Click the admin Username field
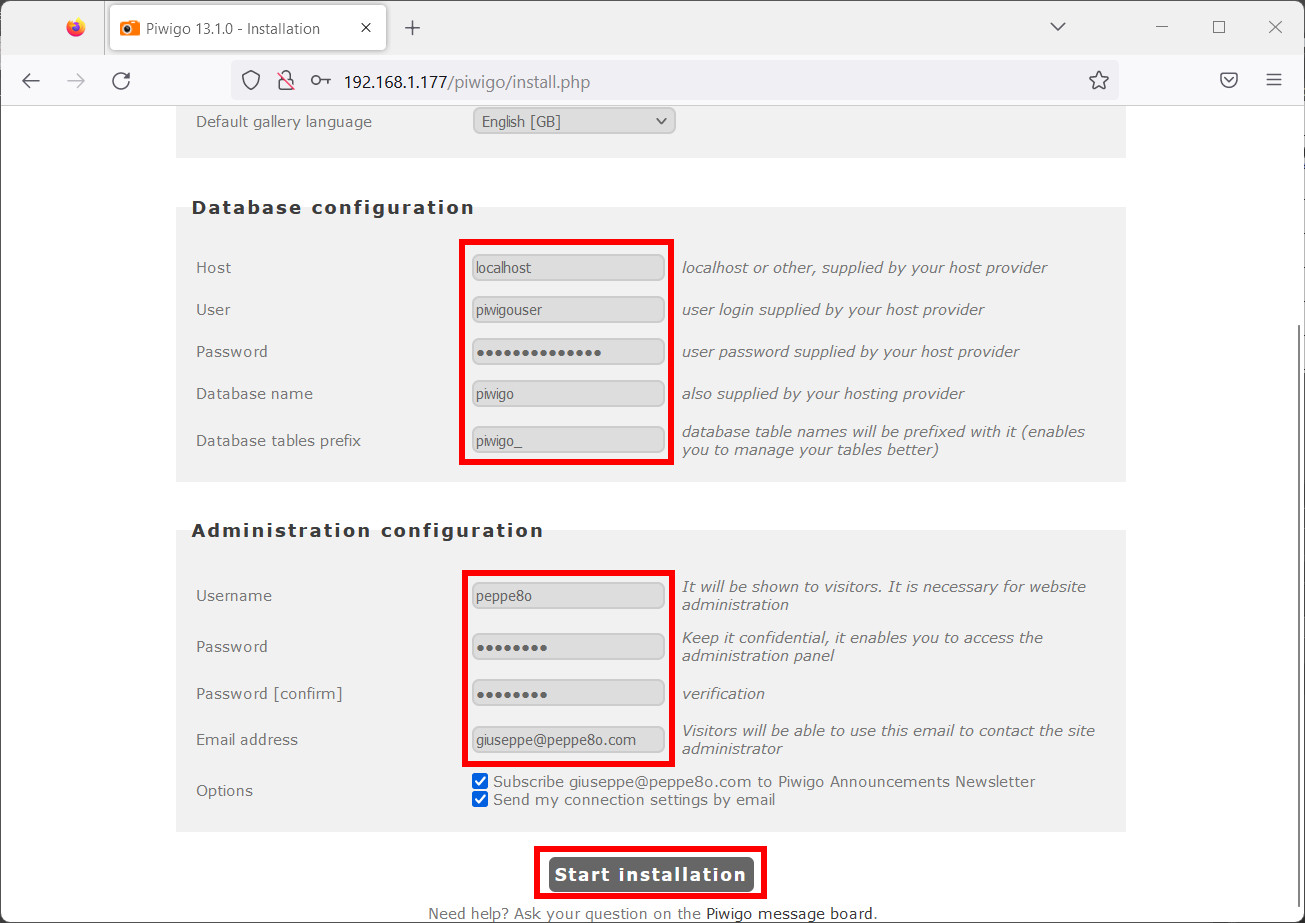1305x923 pixels. 568,596
